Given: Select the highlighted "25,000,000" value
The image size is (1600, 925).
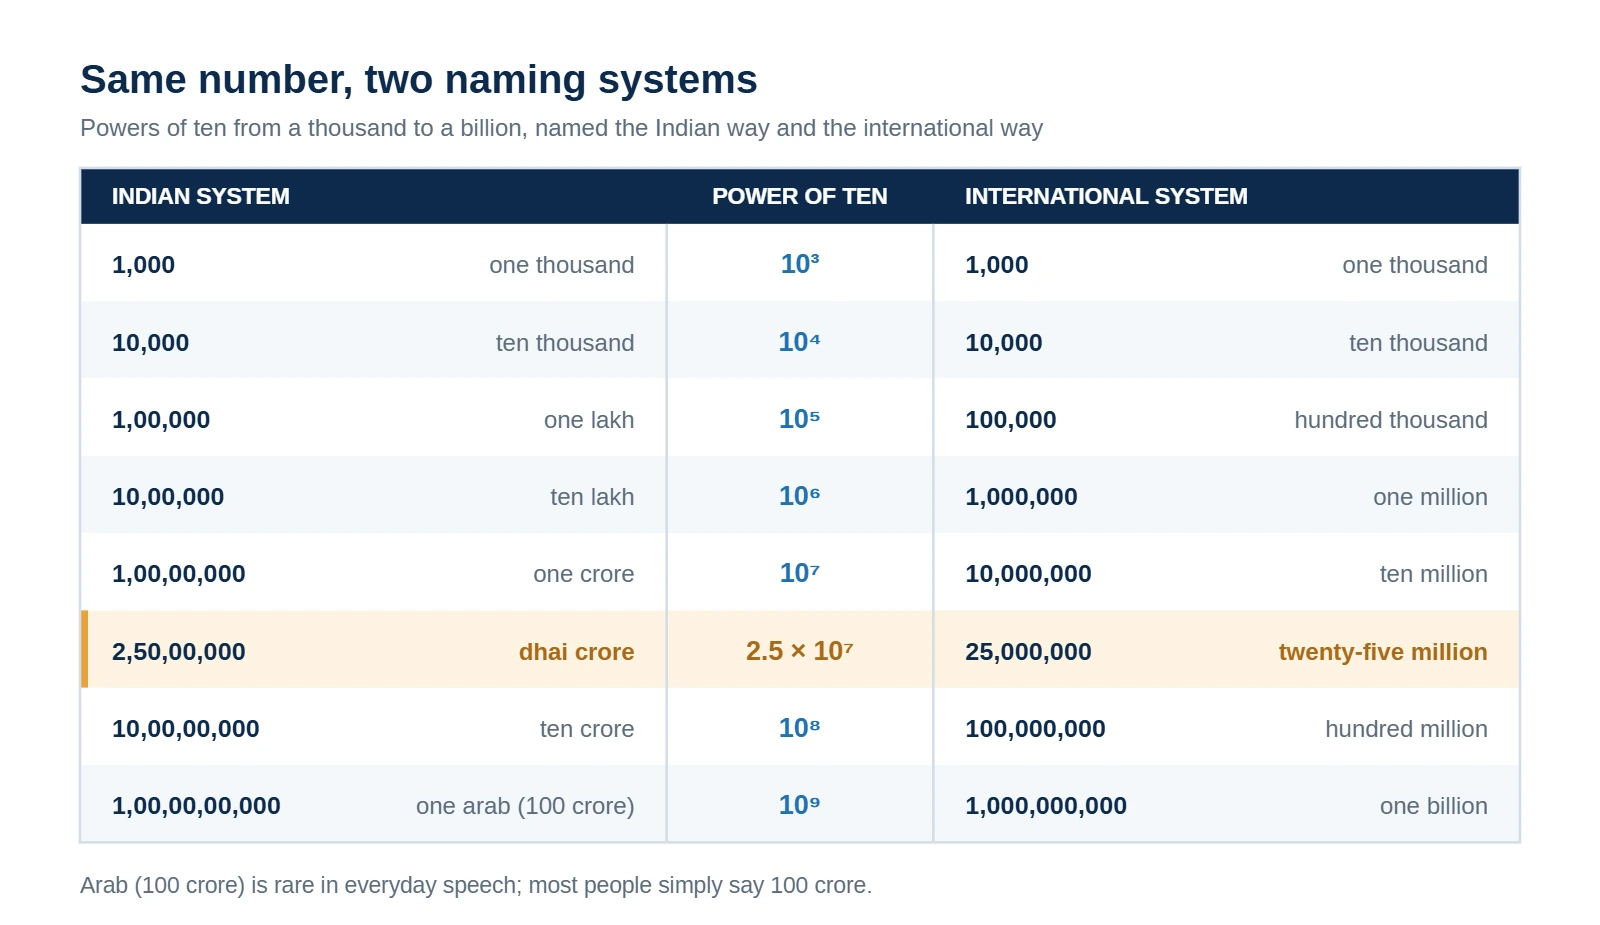Looking at the screenshot, I should pyautogui.click(x=1028, y=652).
